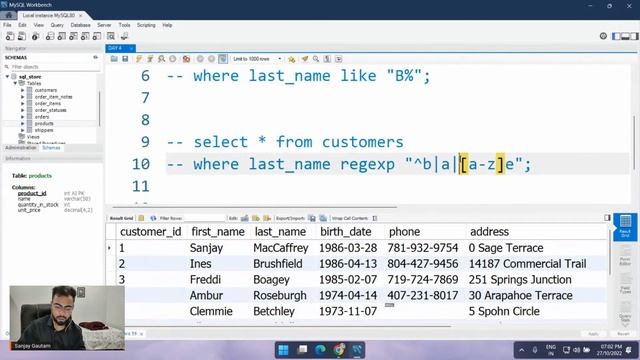Click the reconnect to DBMS icon
Viewport: 640px width, 360px height.
tap(124, 36)
